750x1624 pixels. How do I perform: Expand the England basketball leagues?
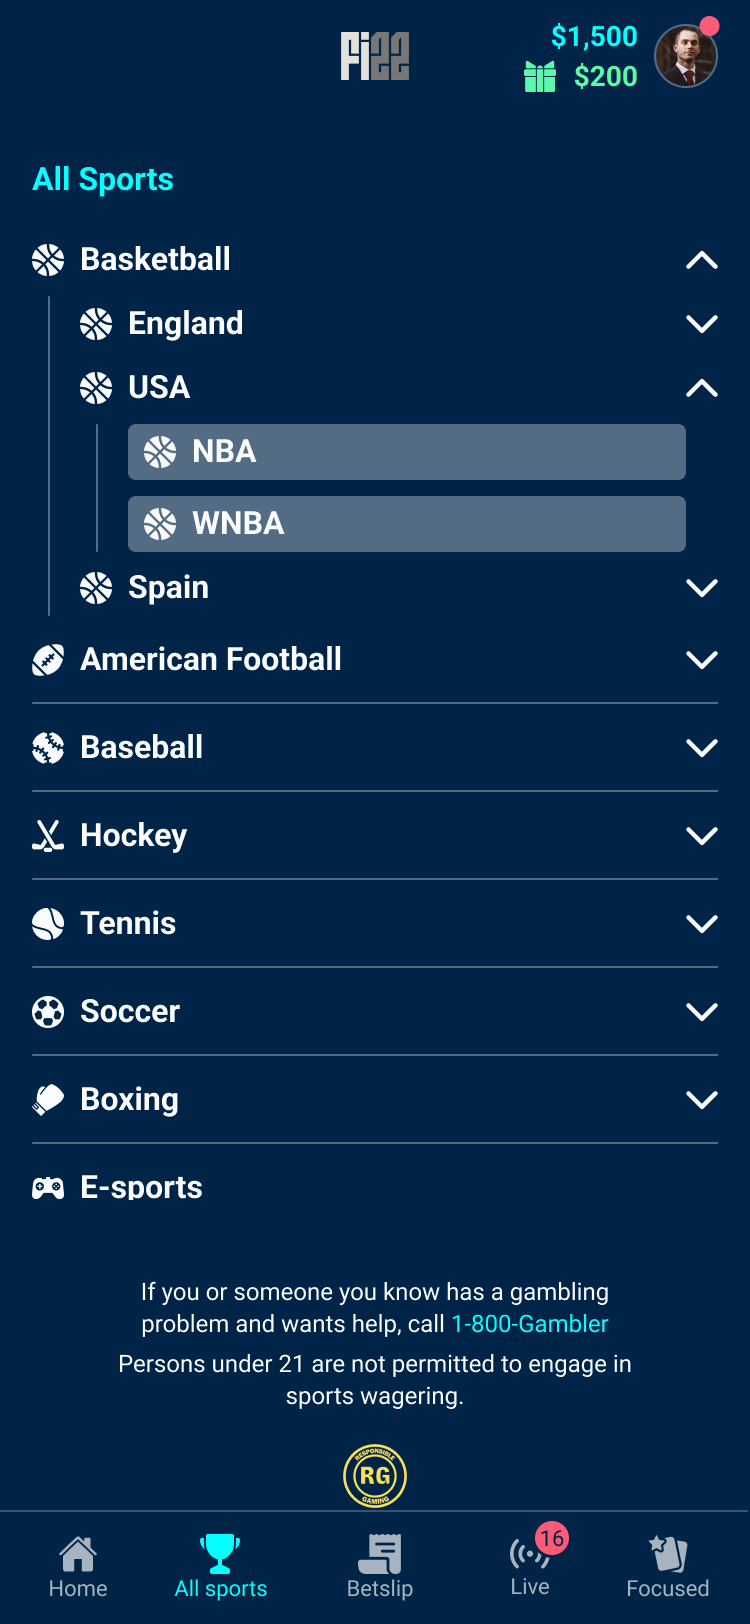pyautogui.click(x=702, y=324)
